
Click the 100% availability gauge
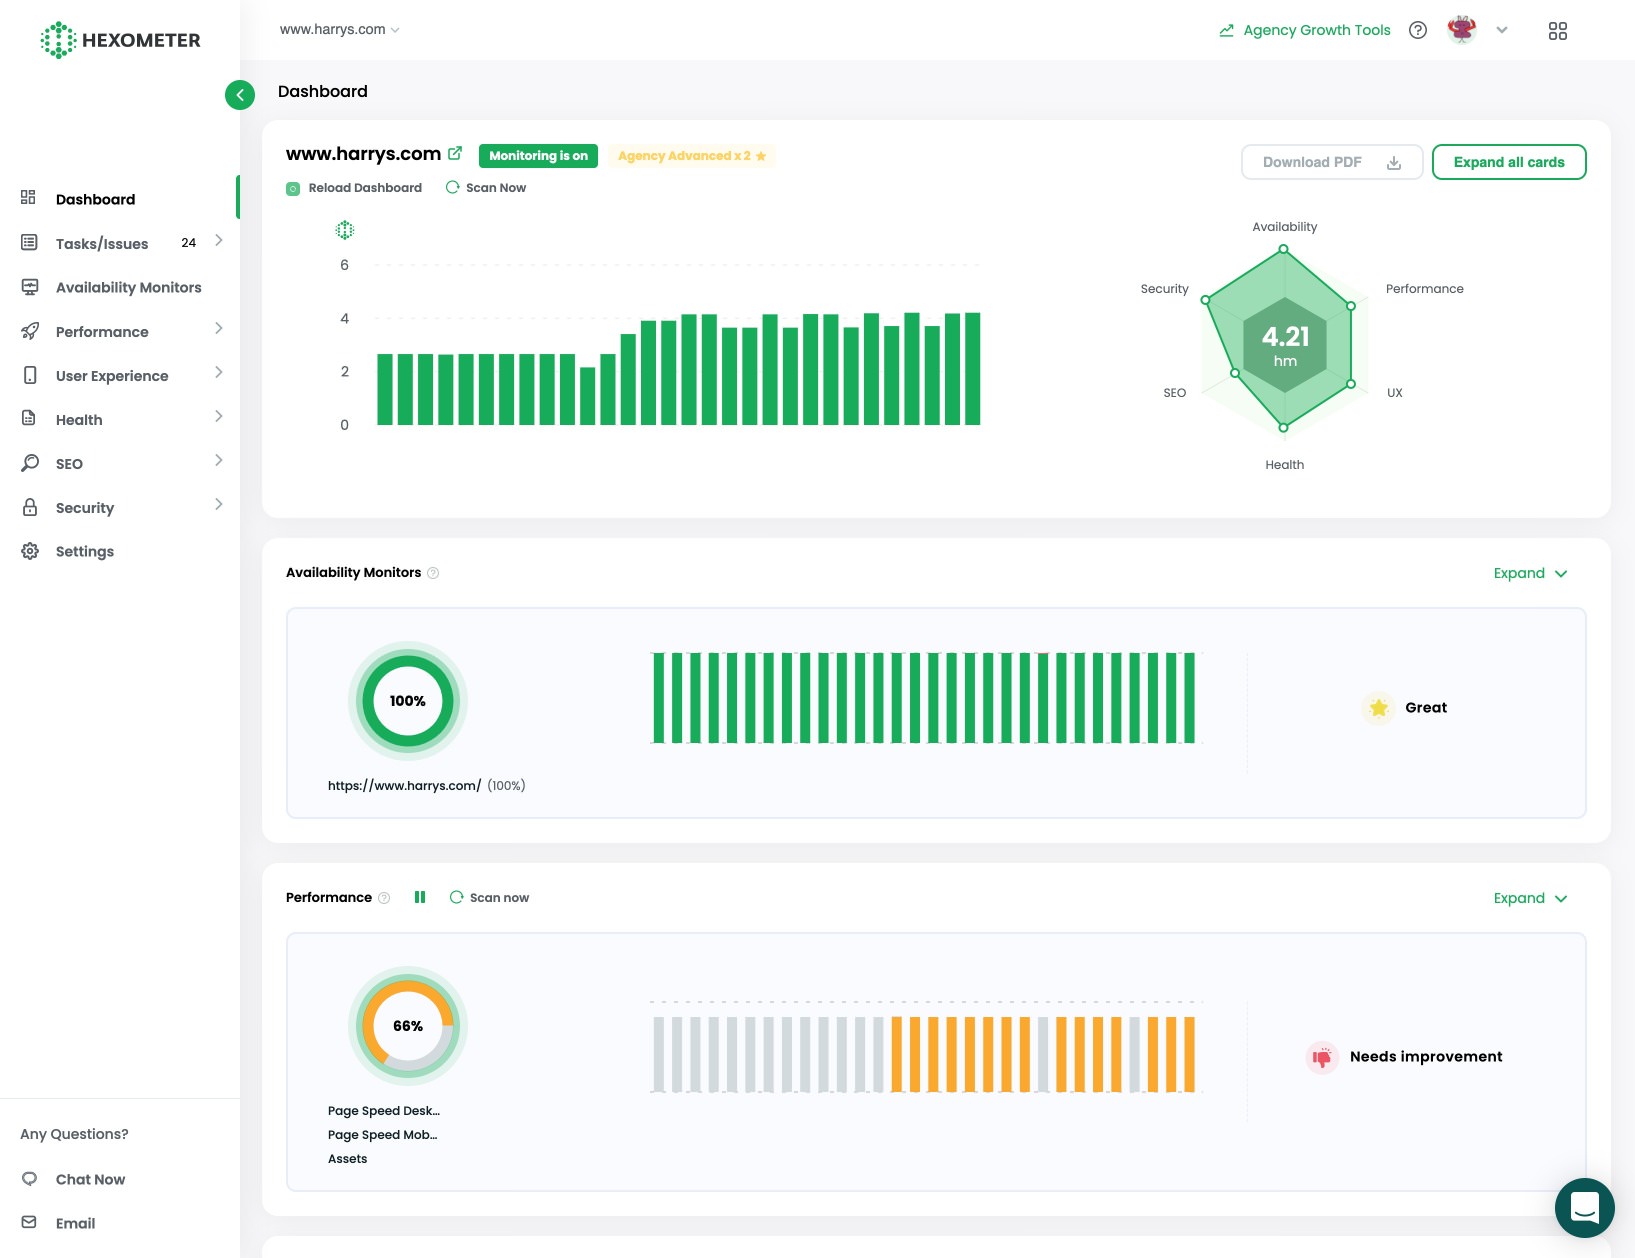(x=407, y=701)
